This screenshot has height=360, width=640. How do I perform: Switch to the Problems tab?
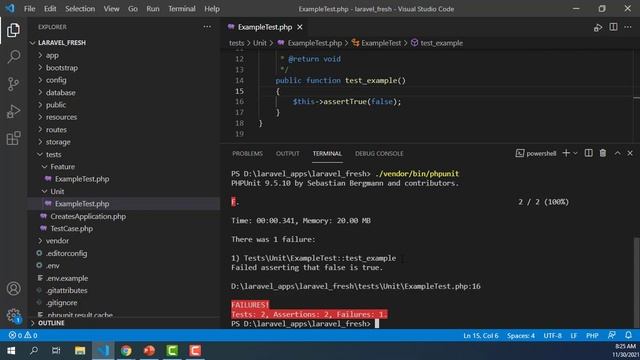247,153
